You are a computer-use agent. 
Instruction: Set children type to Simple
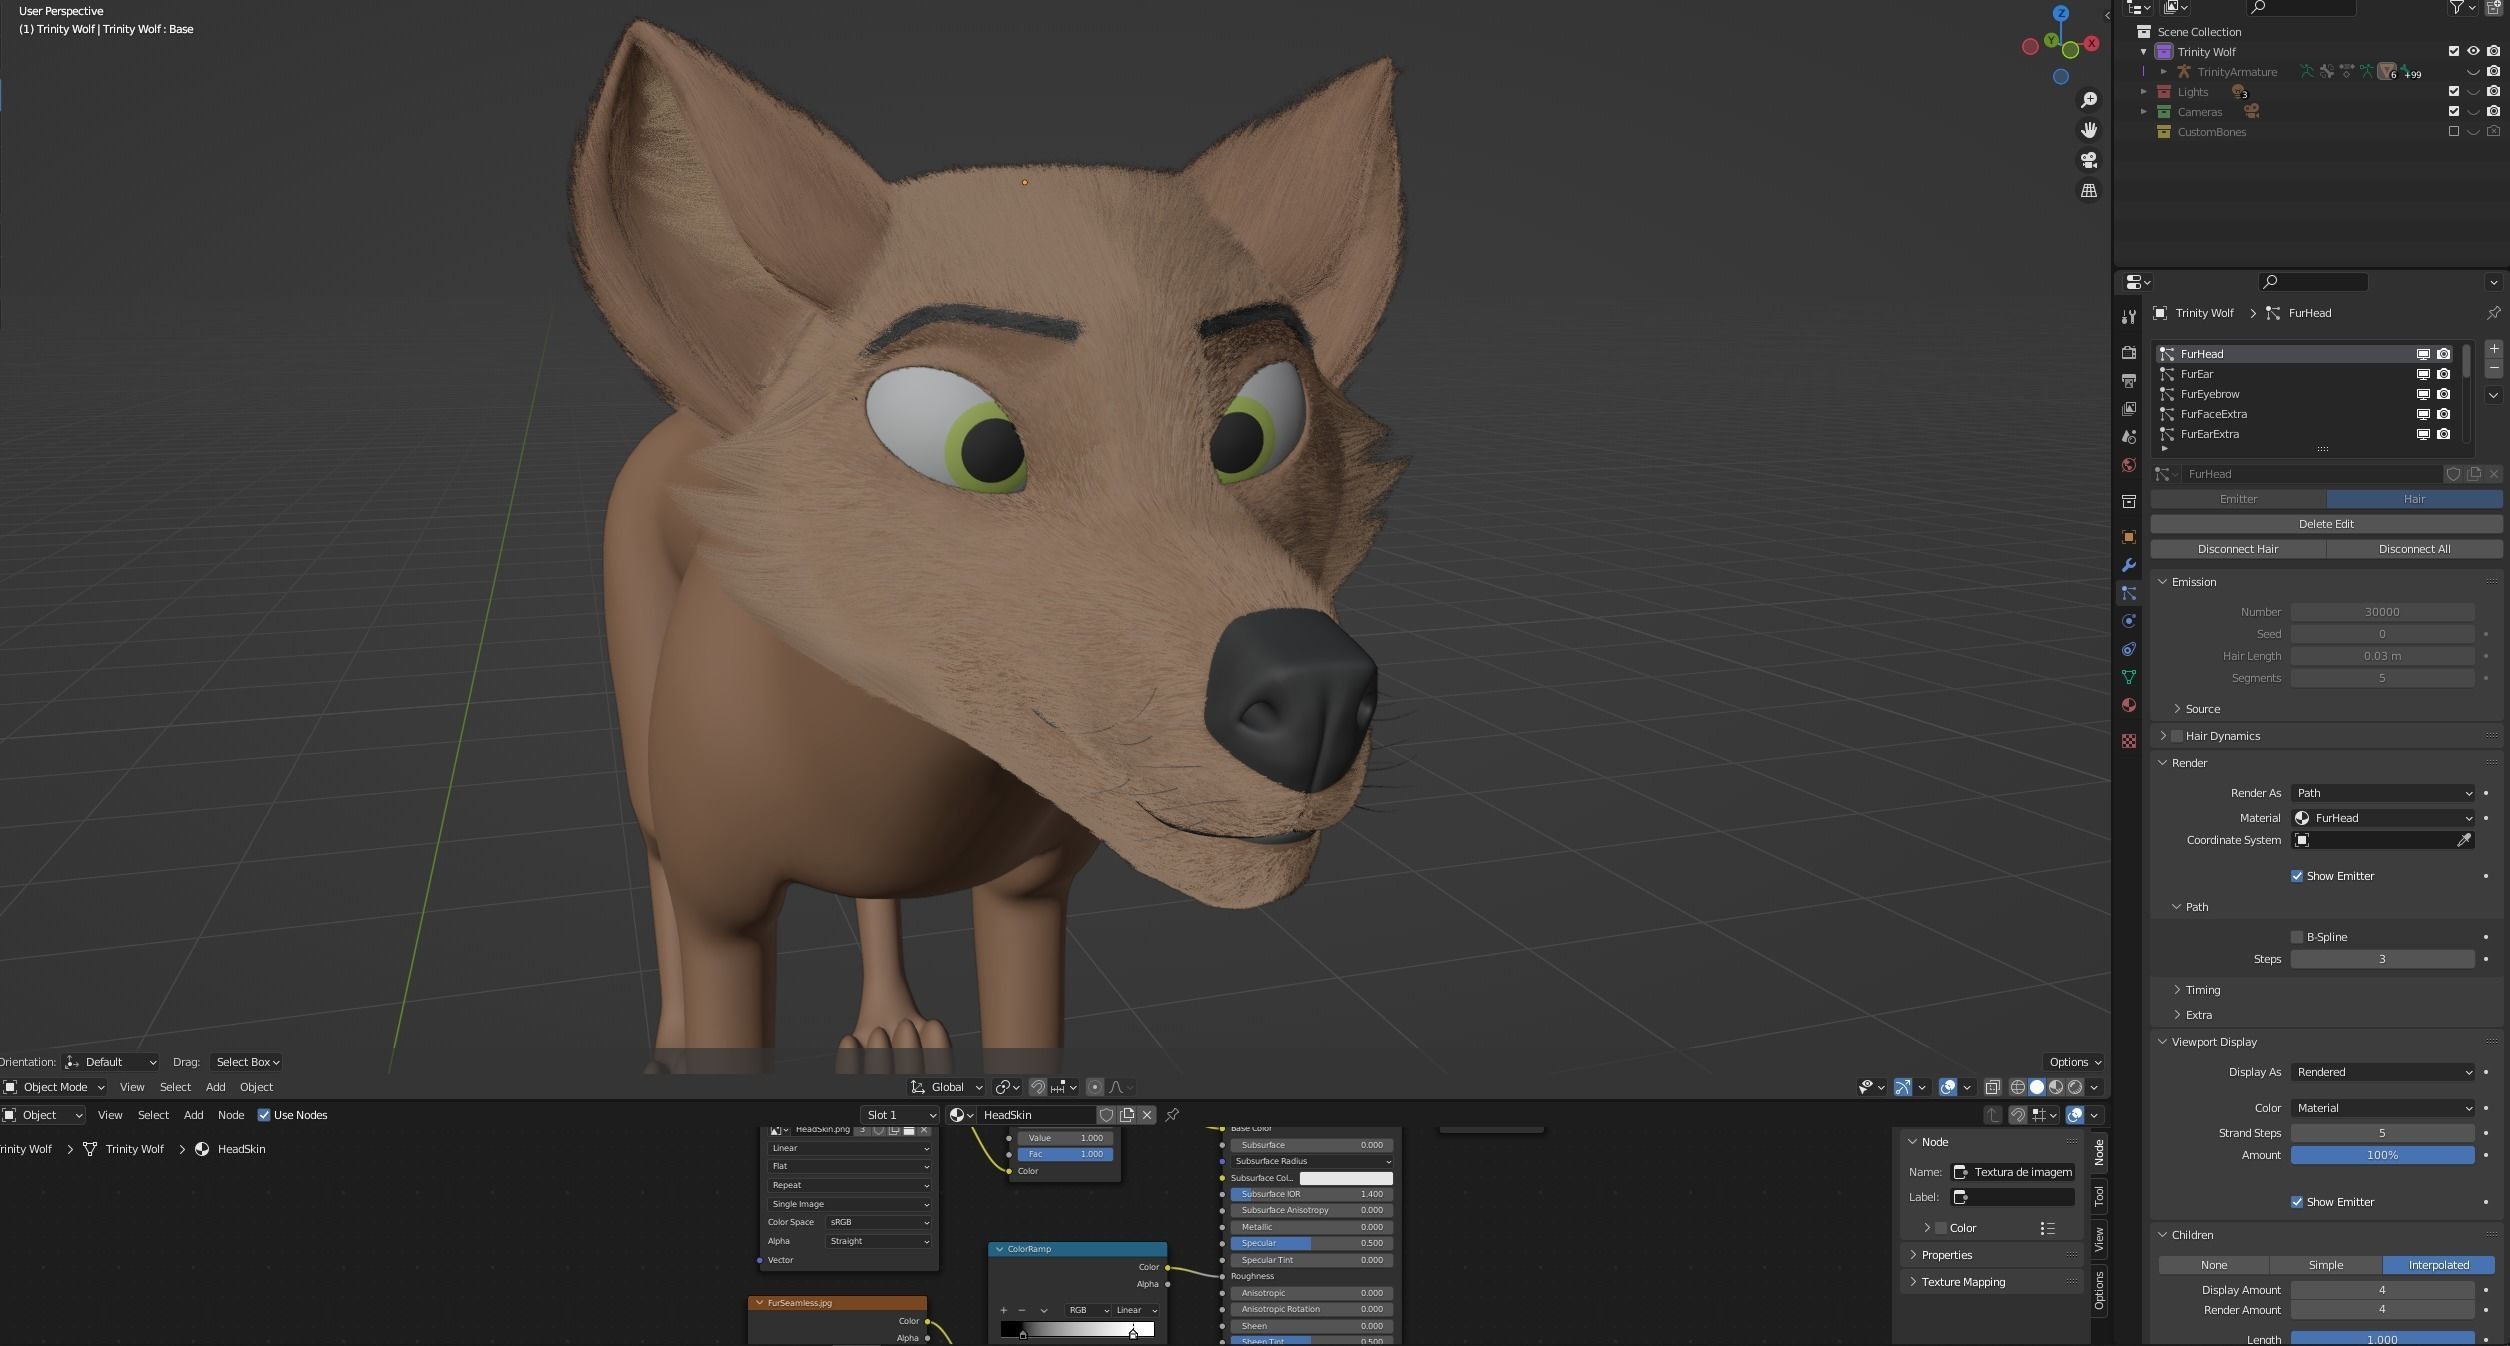(x=2326, y=1265)
